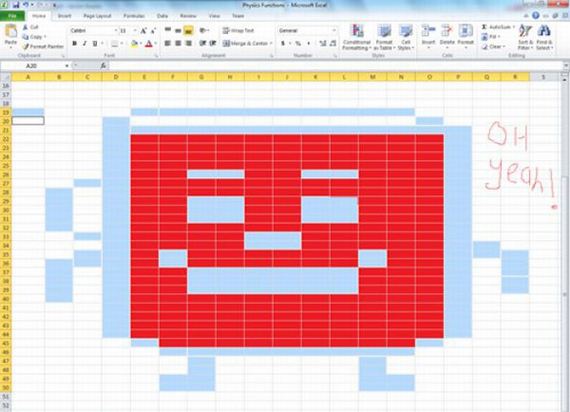Click the Merge & Center button

pos(246,43)
